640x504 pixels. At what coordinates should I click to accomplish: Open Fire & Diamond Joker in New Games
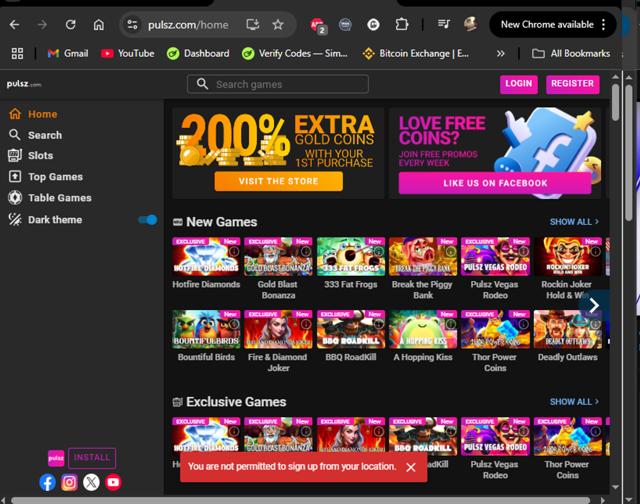pos(278,329)
